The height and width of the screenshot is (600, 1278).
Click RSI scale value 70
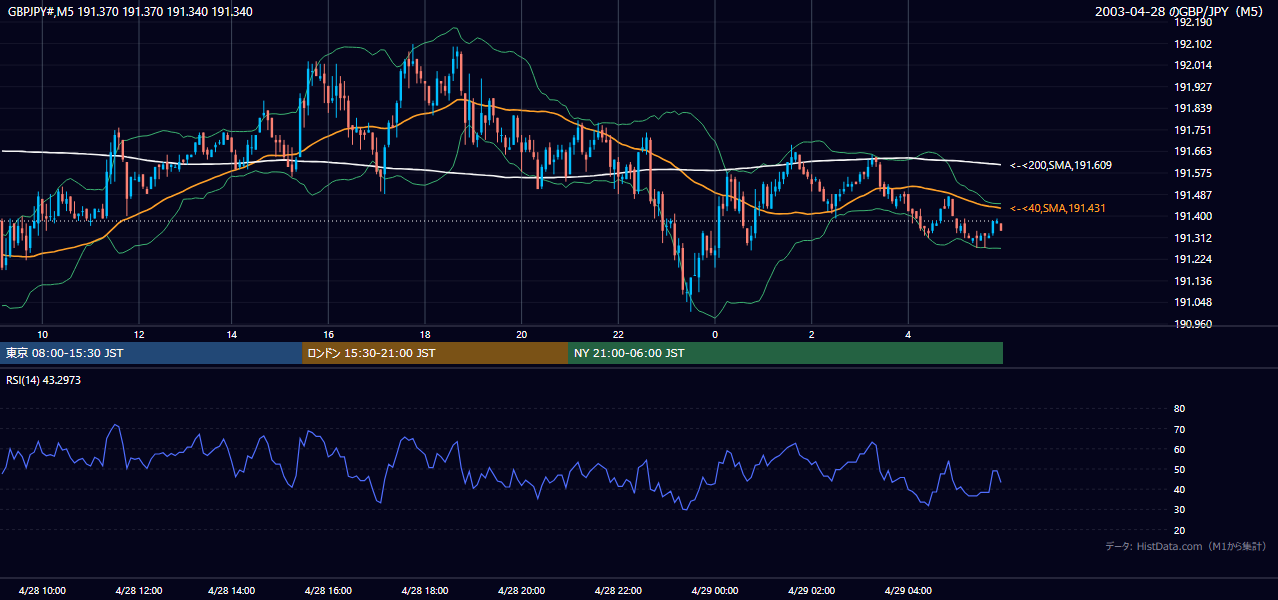point(1179,429)
